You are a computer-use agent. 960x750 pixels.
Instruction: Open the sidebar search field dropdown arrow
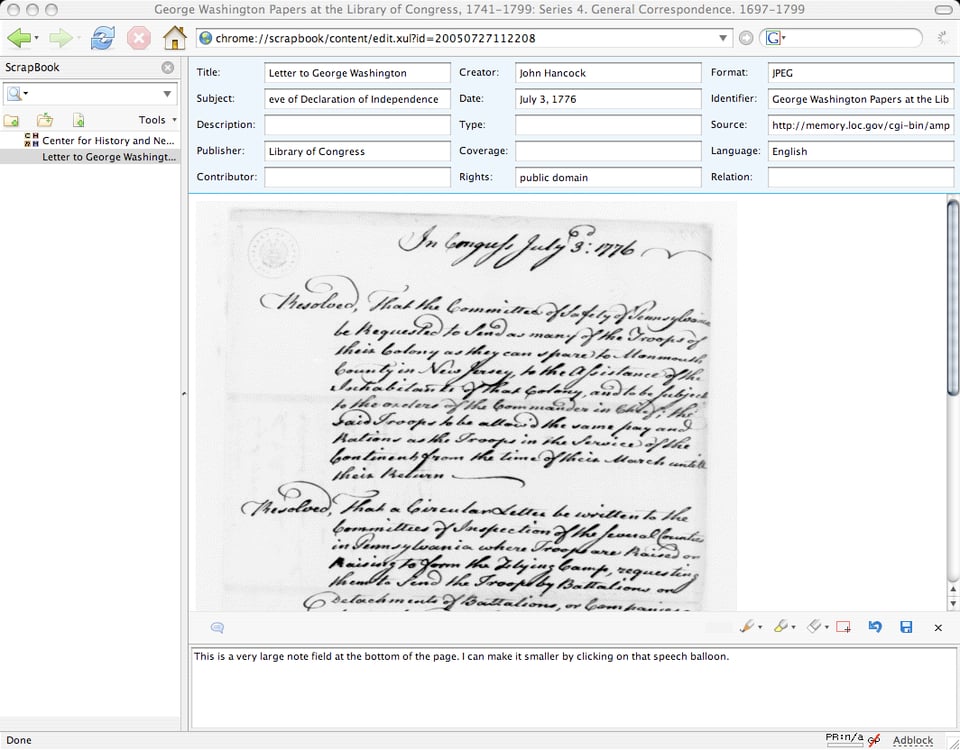tap(167, 94)
